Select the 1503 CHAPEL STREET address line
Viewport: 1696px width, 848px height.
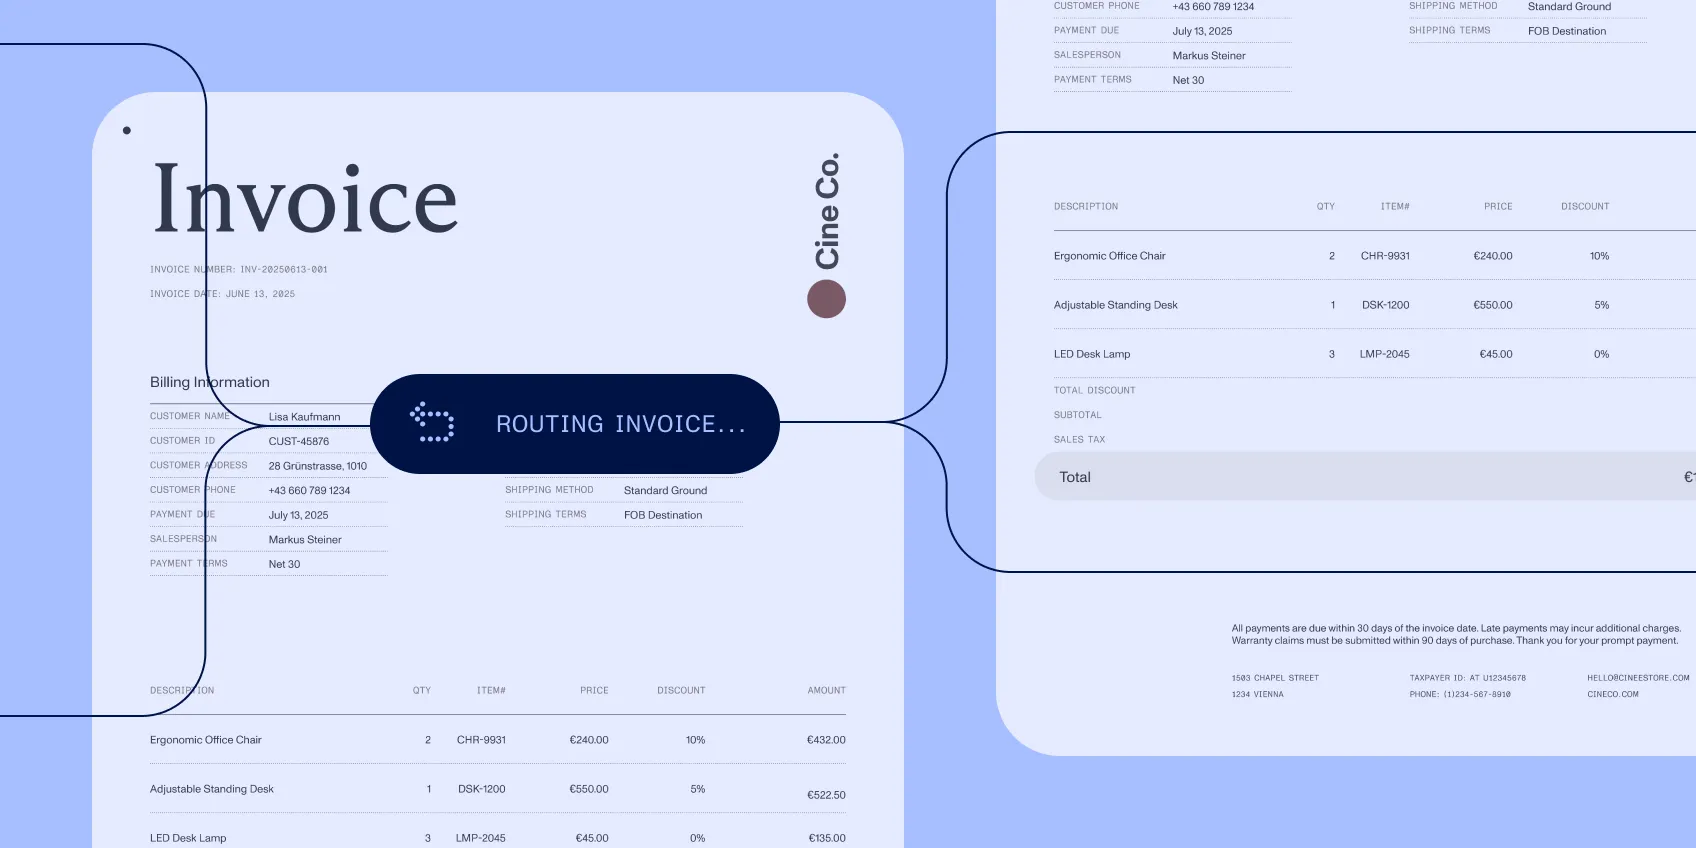tap(1275, 678)
